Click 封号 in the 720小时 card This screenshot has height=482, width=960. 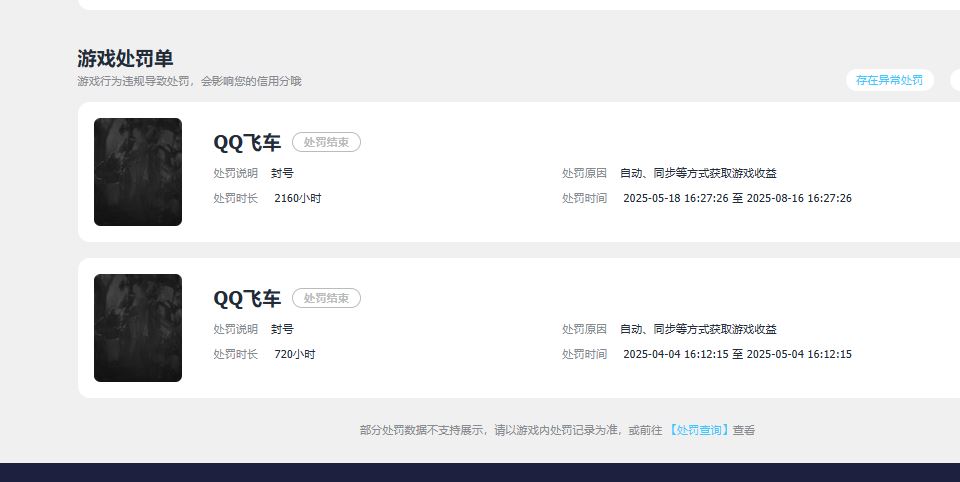282,329
